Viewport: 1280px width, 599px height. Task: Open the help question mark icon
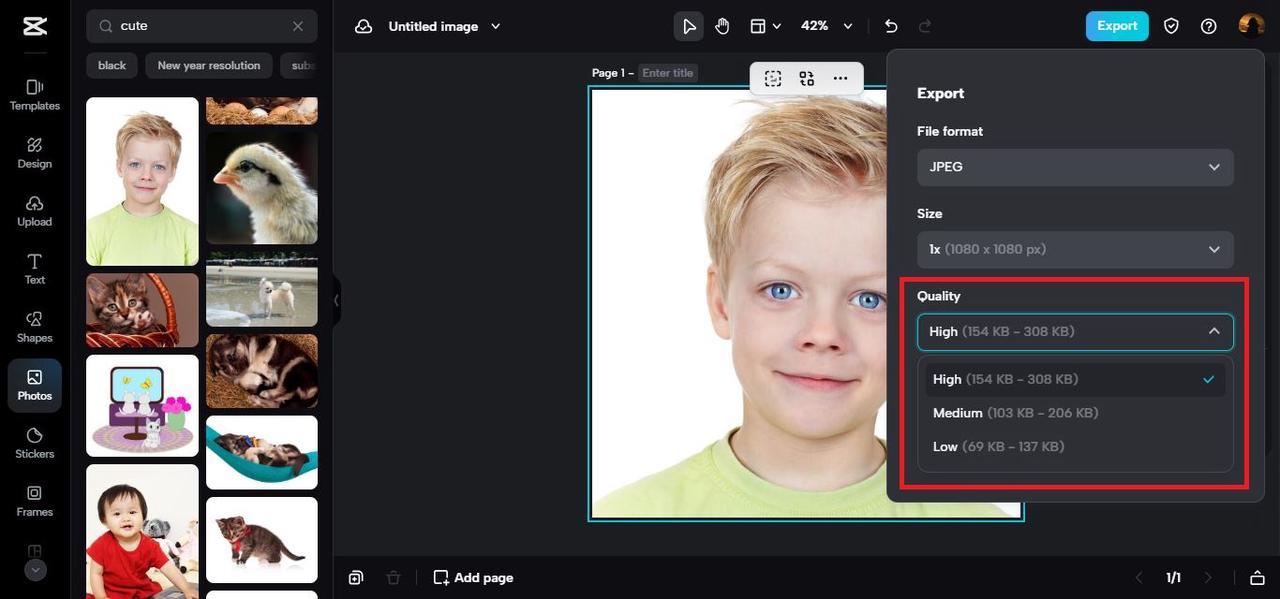click(x=1209, y=26)
